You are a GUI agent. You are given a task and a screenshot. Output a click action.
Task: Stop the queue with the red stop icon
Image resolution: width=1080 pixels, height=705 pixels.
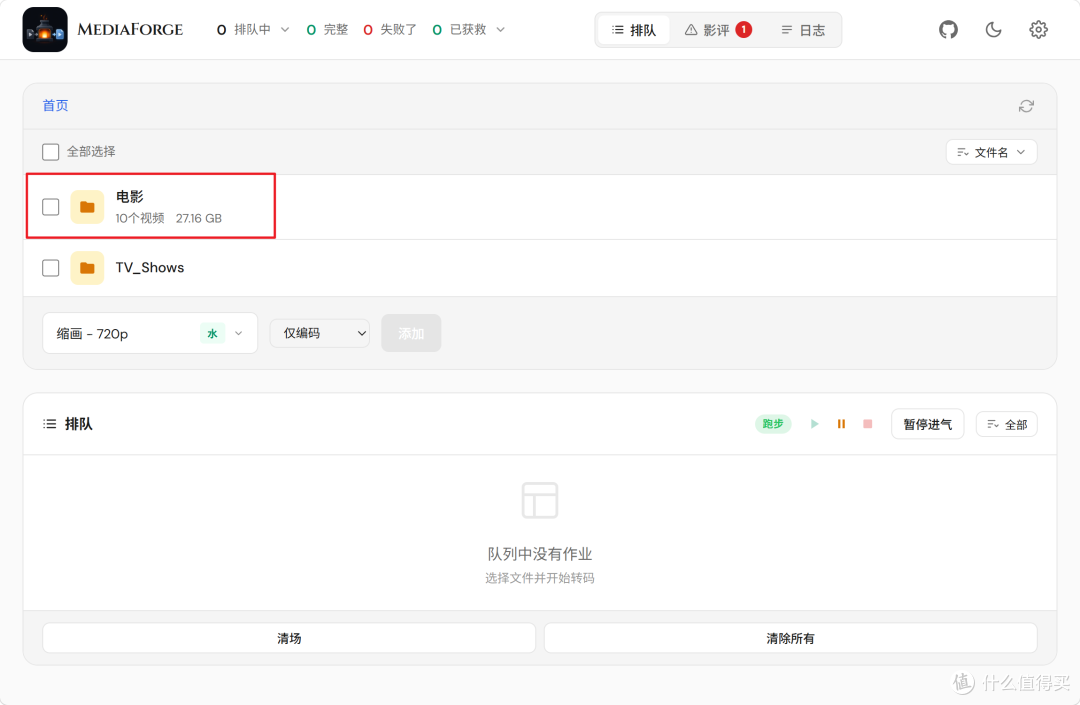click(868, 424)
